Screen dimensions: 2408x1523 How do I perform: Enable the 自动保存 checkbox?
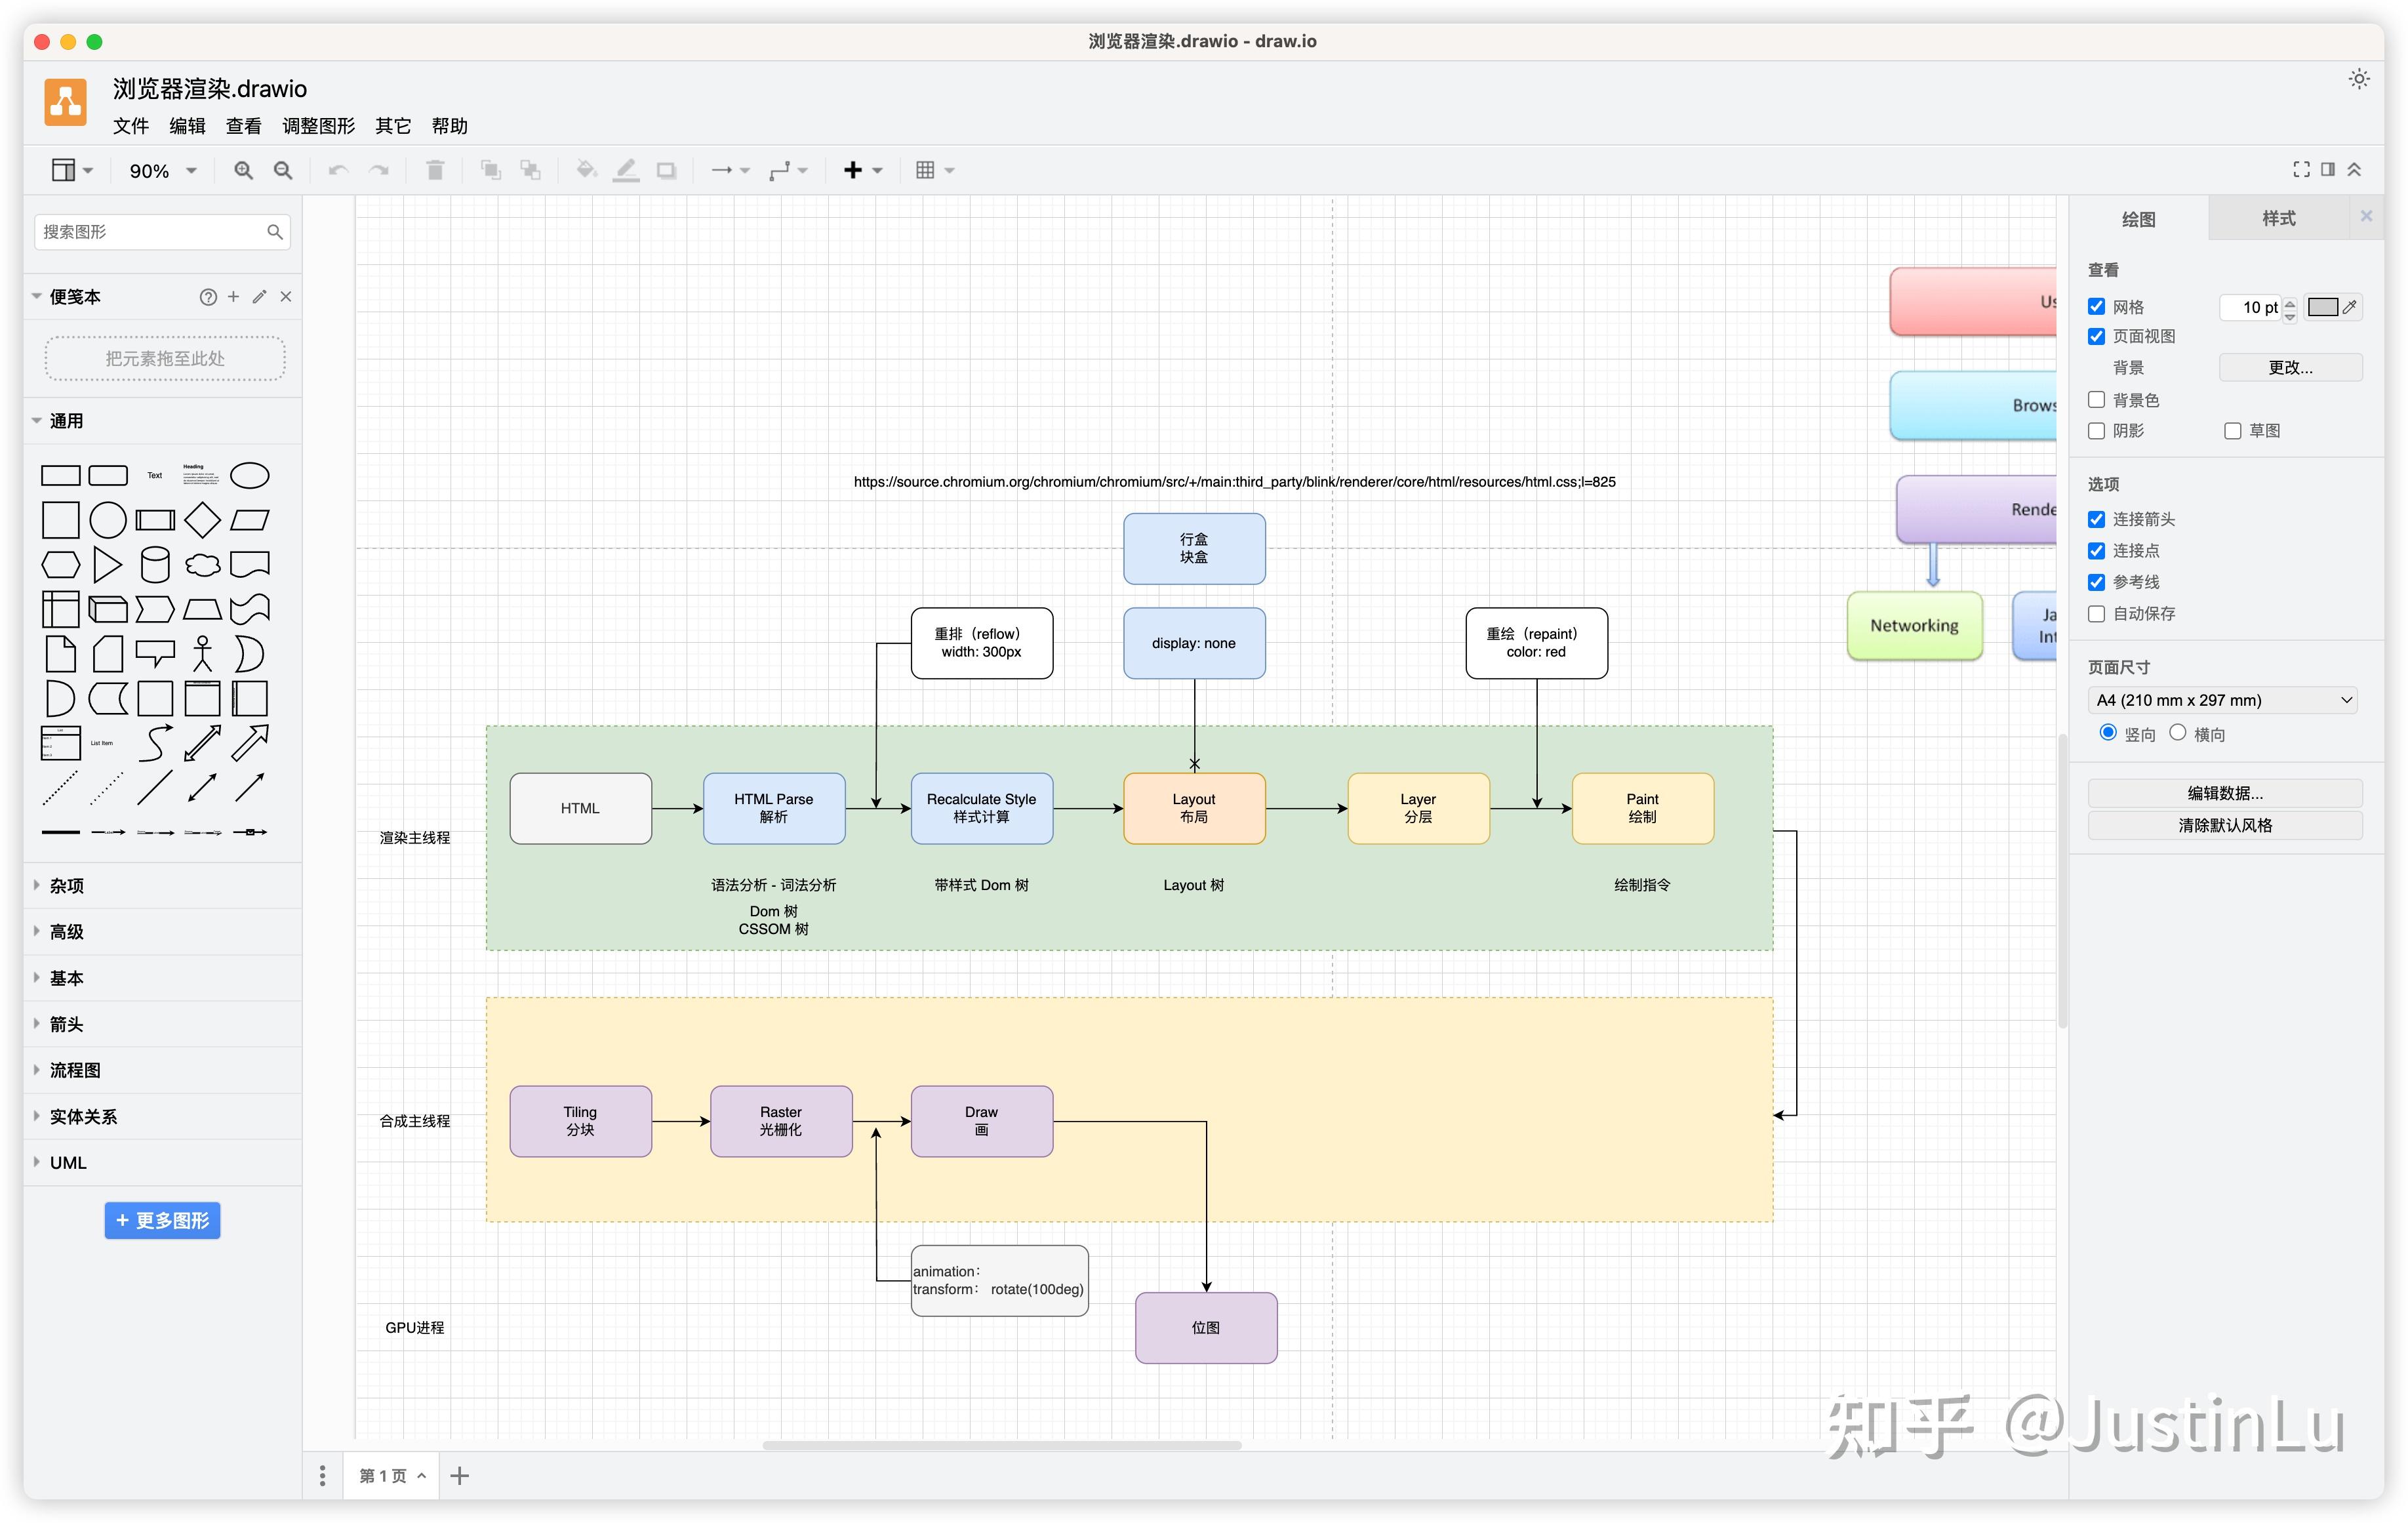[2096, 613]
